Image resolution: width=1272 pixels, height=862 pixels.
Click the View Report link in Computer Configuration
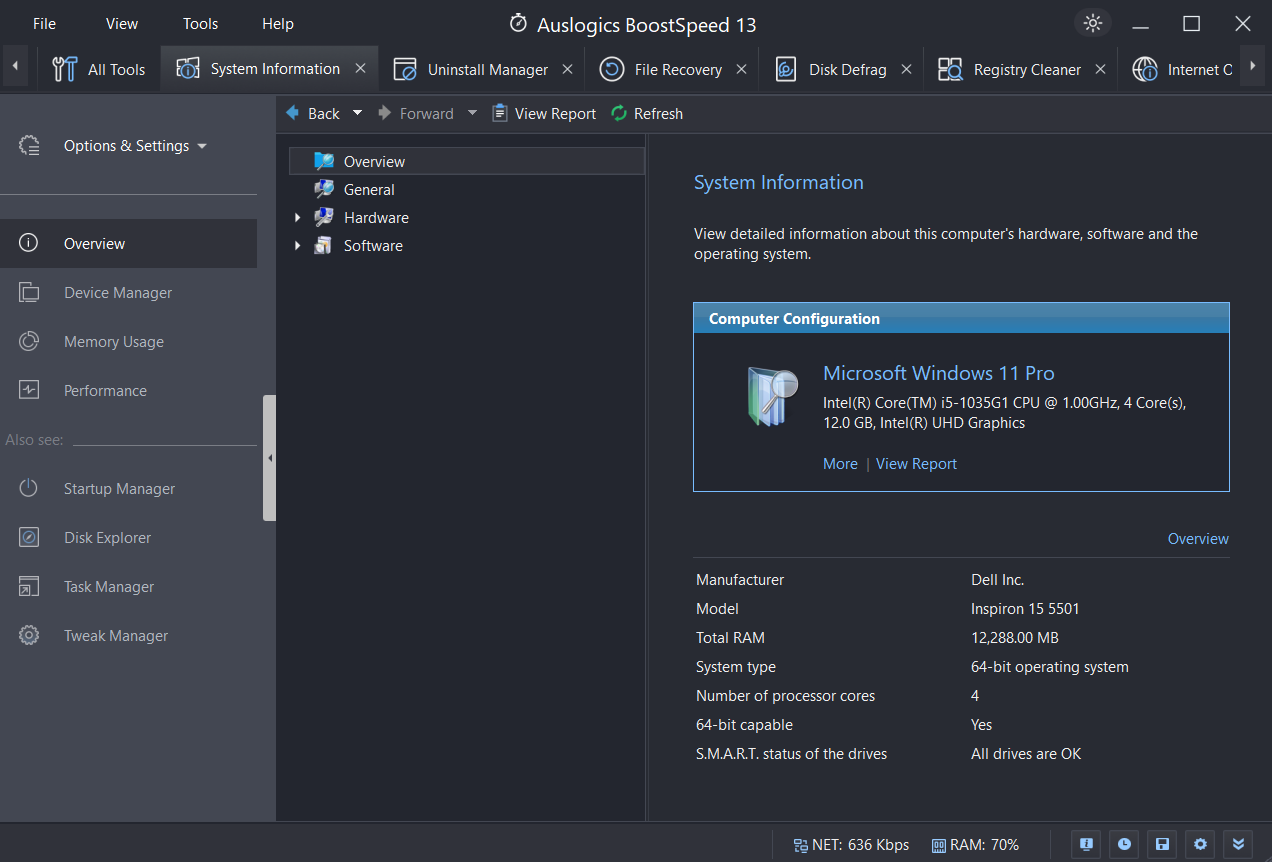tap(916, 463)
